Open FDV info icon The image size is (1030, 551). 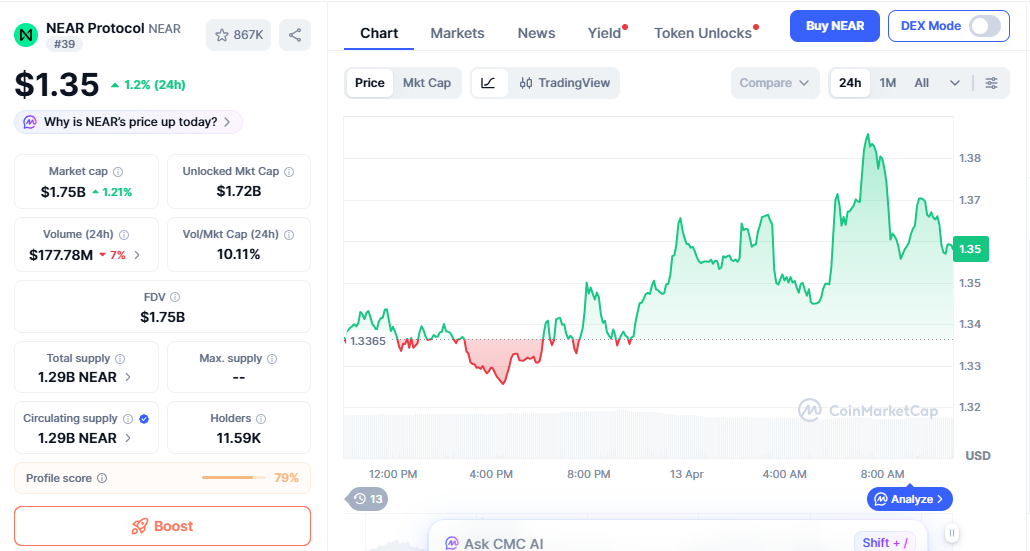coord(175,298)
